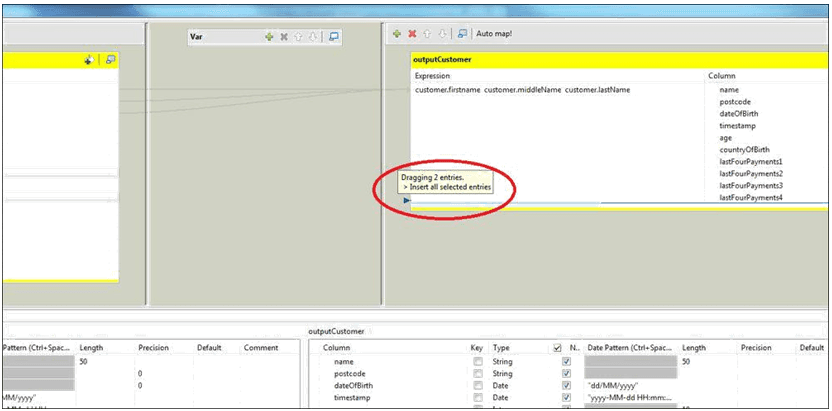Minimize the Var panel using its icon
832x411 pixels.
click(334, 36)
